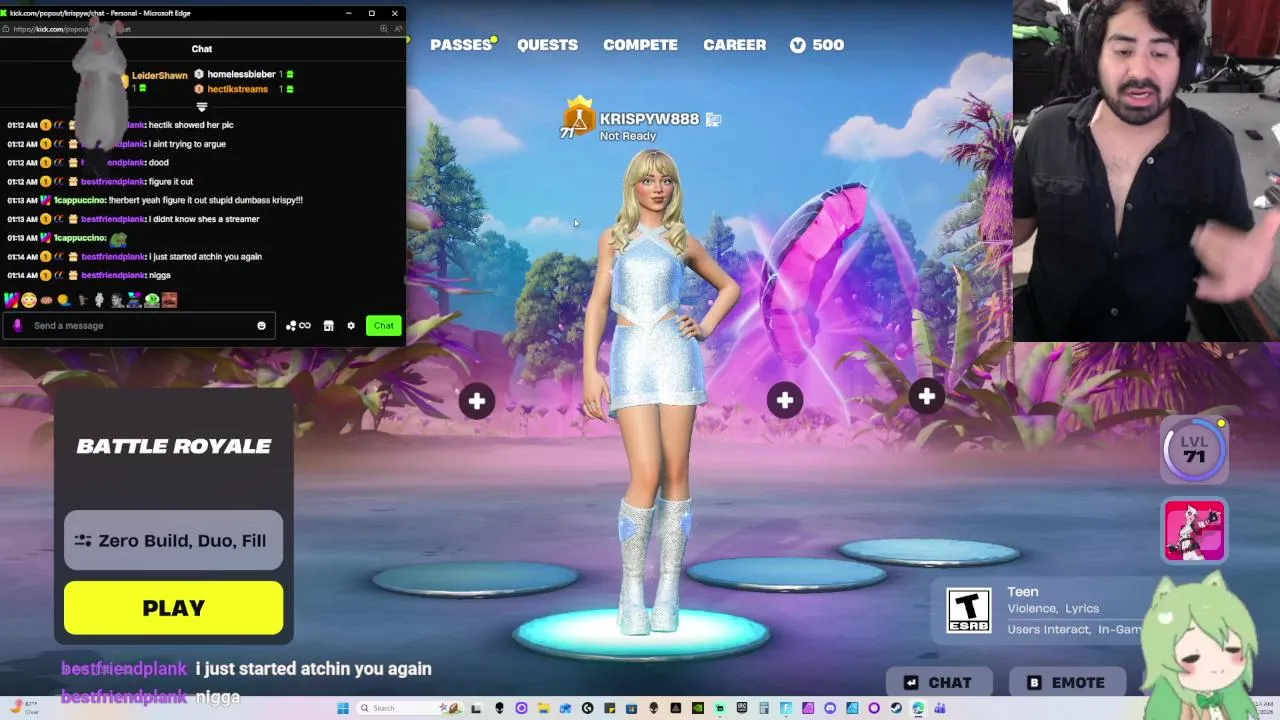
Task: Click the Send a message input field
Action: coord(140,325)
